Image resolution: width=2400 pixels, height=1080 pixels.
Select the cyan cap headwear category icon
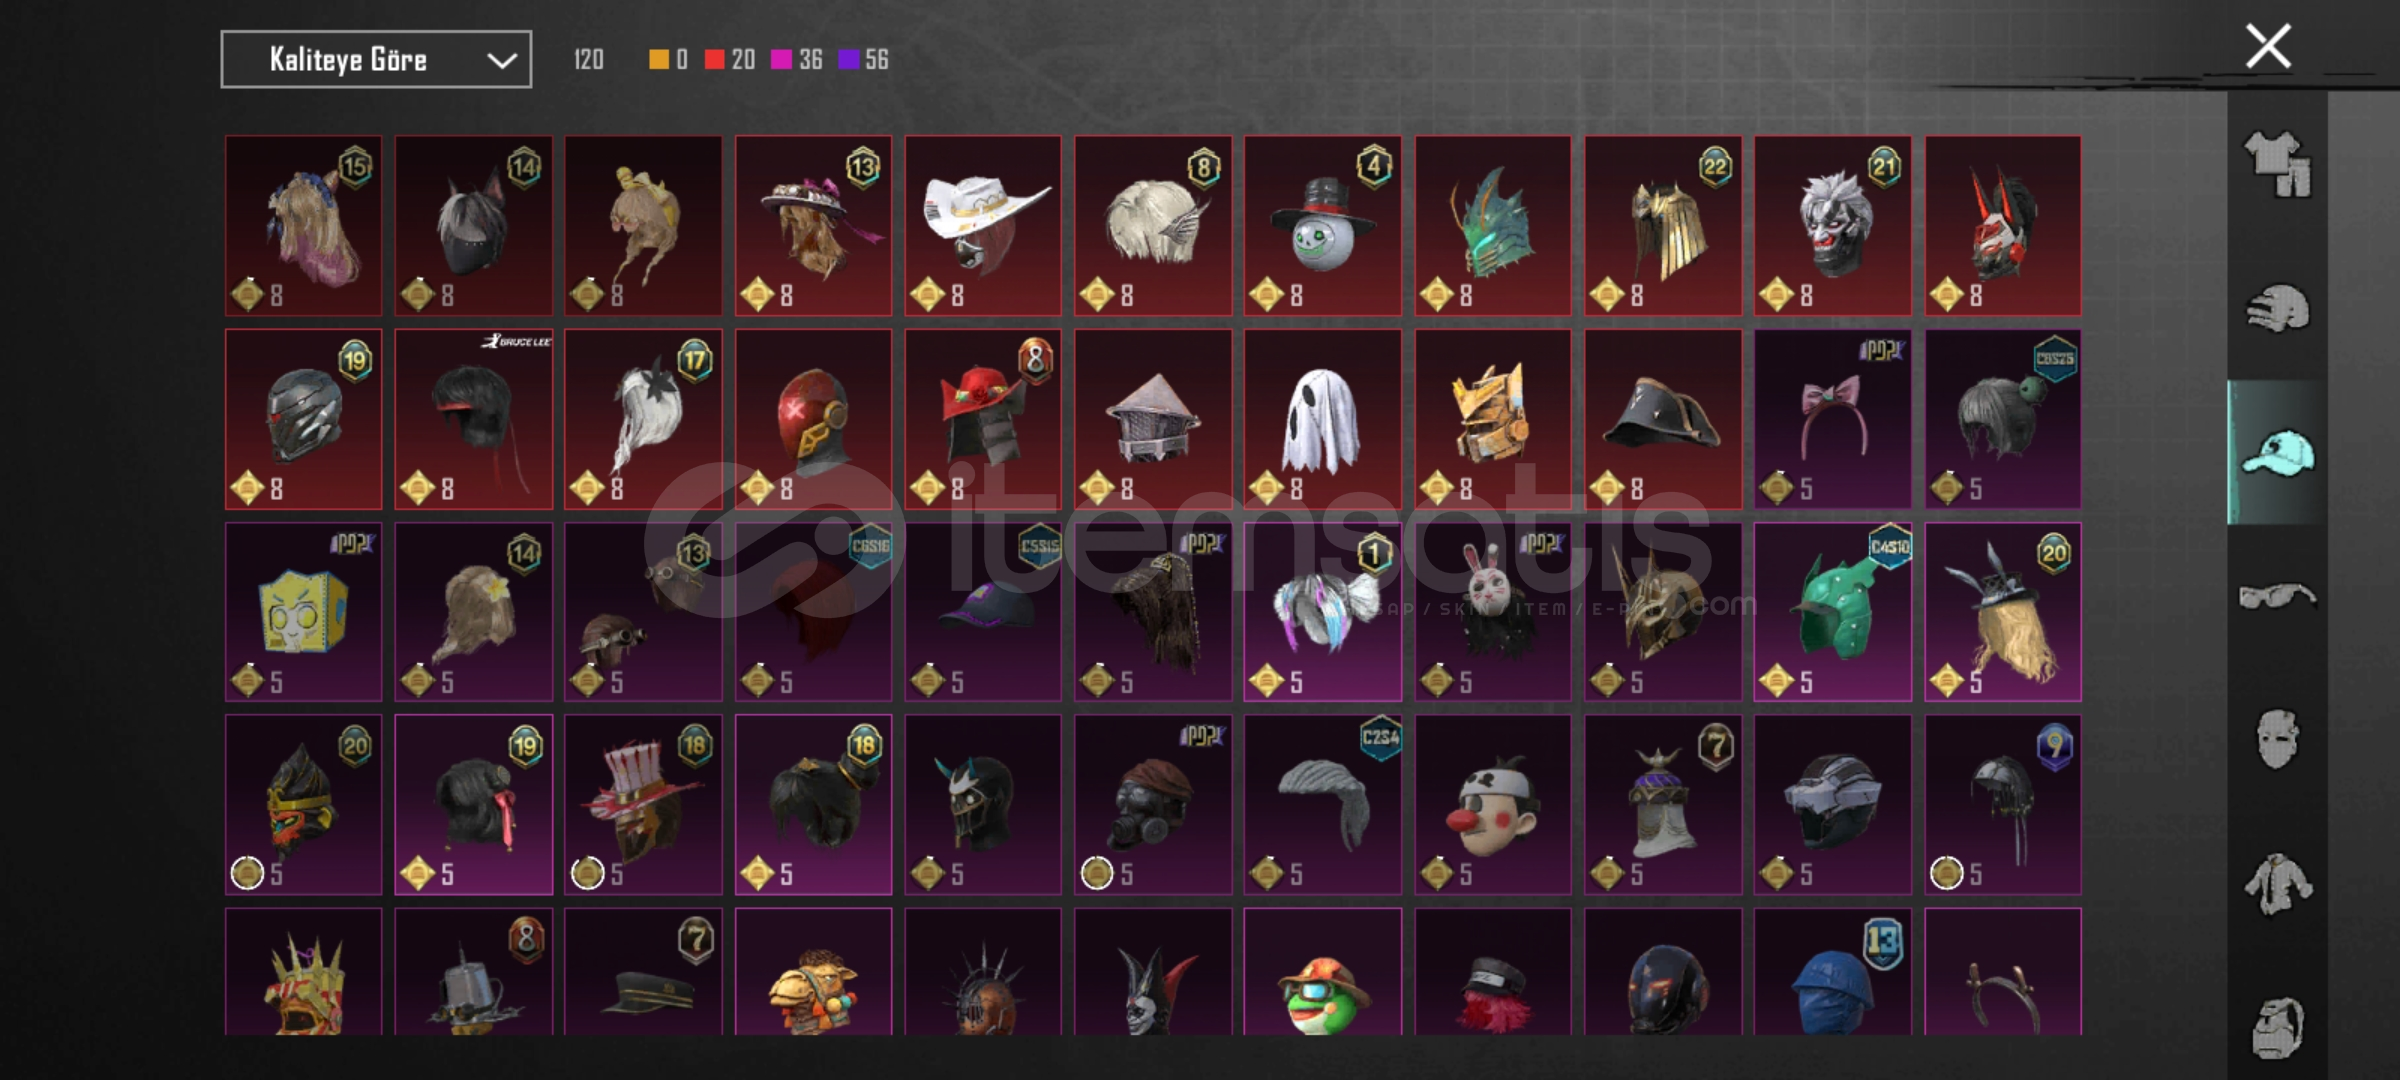coord(2278,452)
